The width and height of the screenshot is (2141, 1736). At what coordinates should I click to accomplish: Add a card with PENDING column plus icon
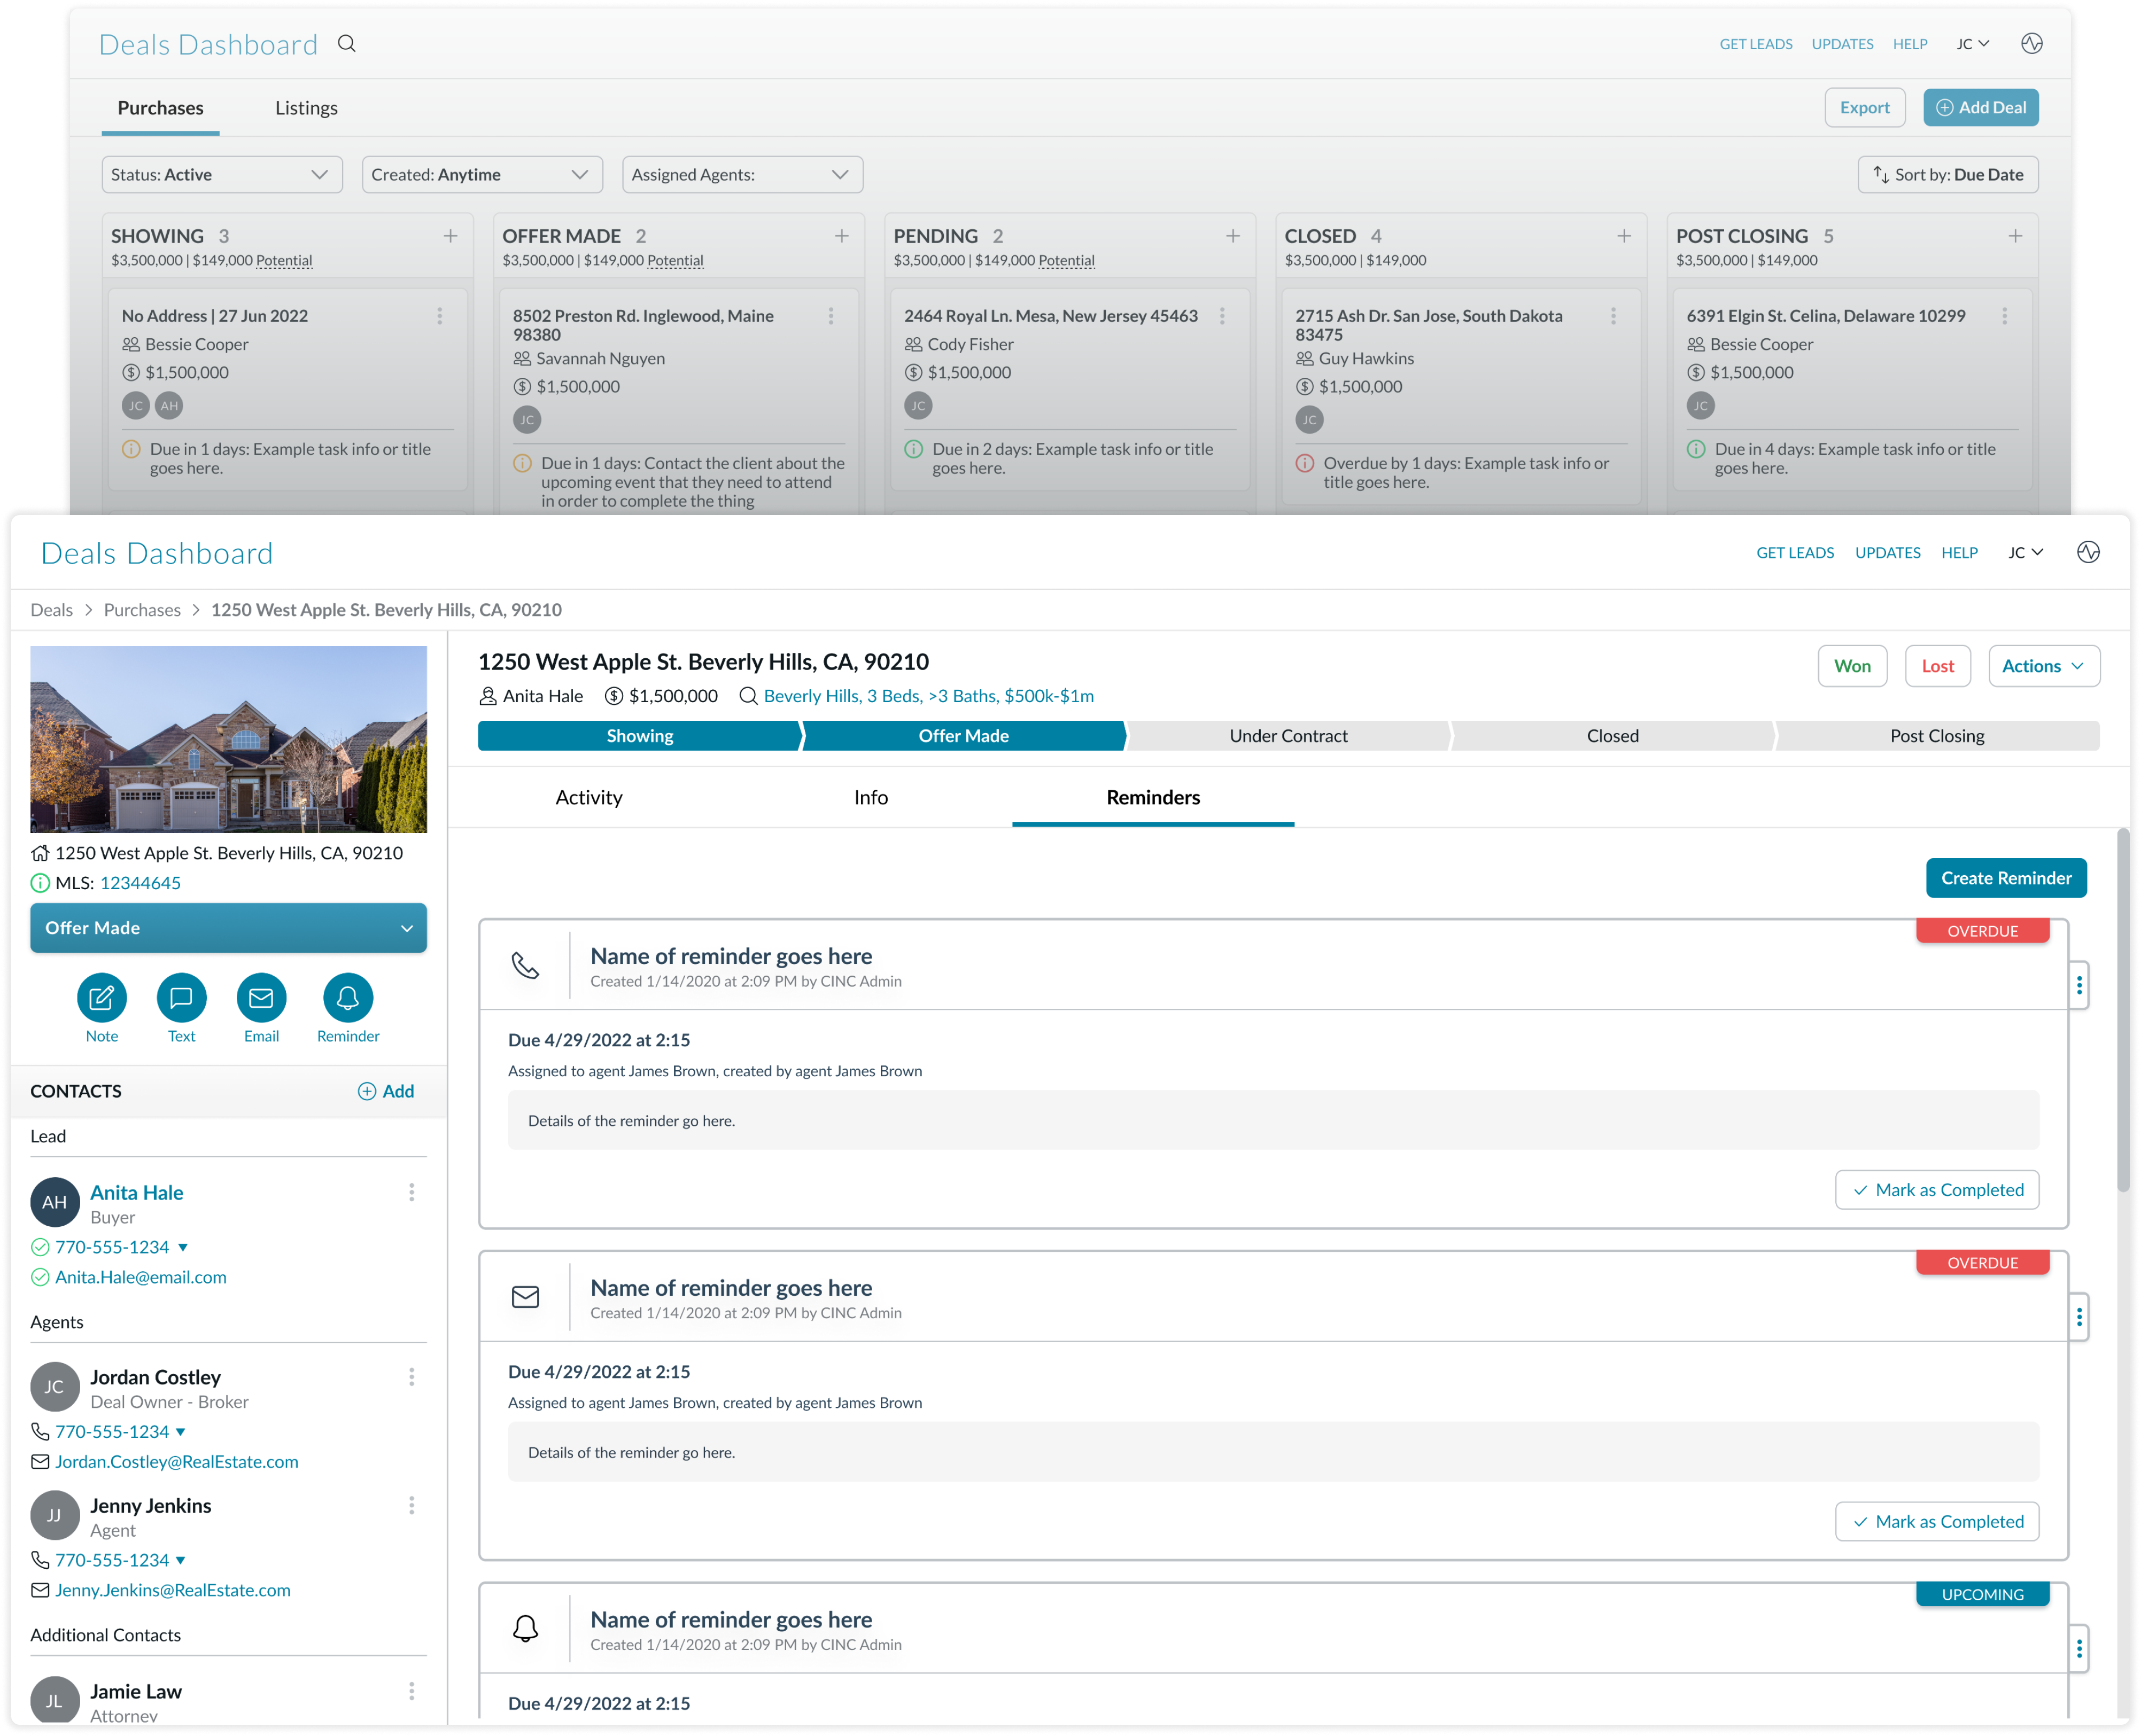coord(1233,236)
